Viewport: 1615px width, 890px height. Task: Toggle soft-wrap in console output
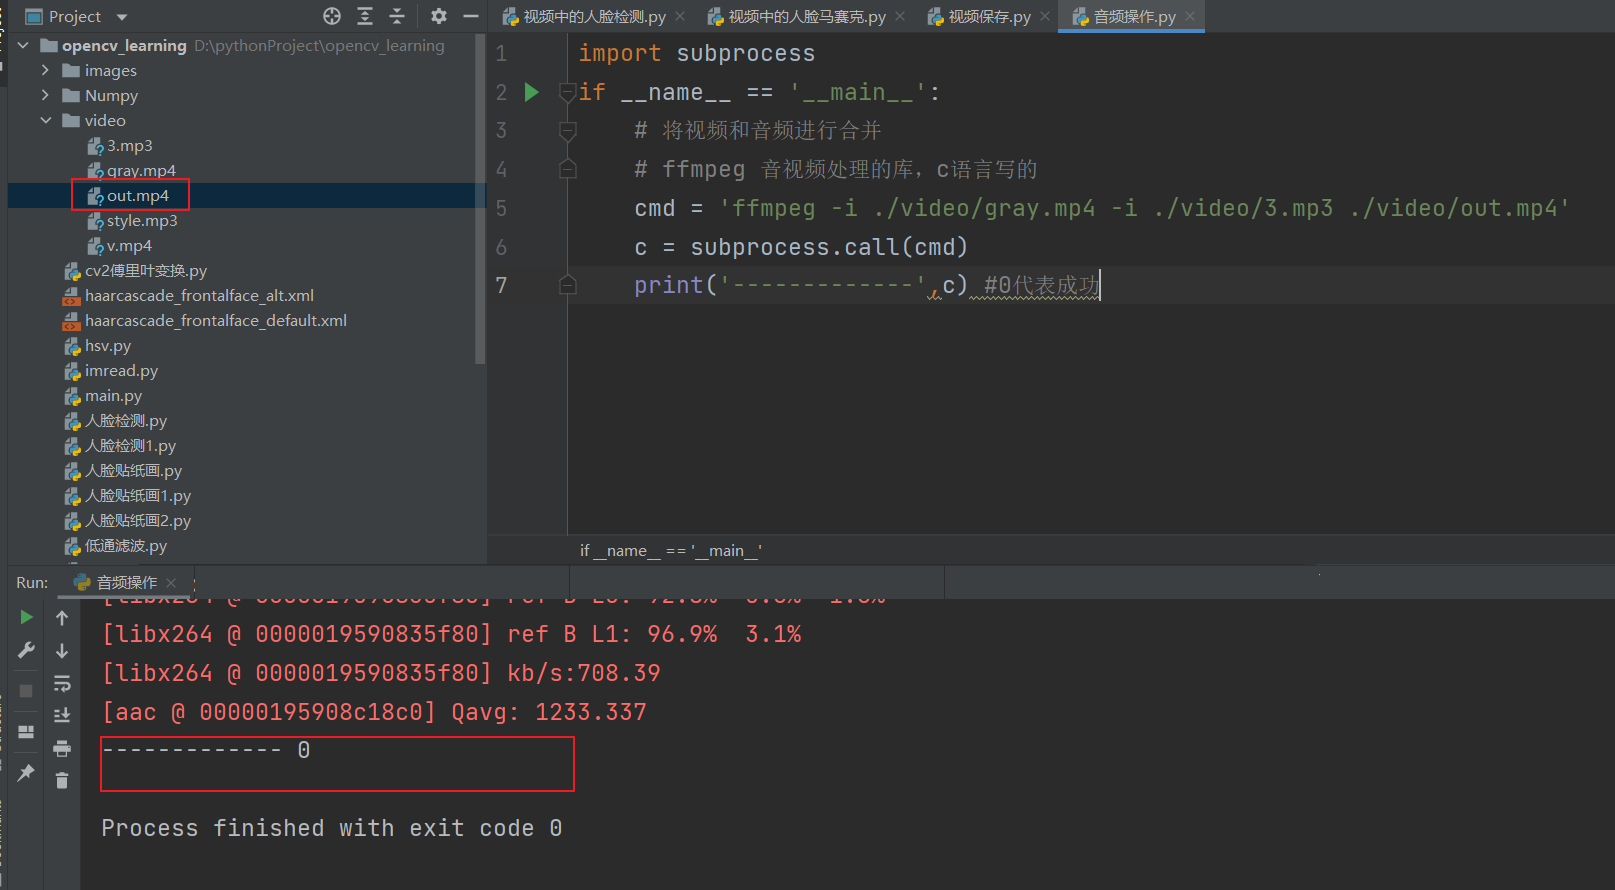[x=62, y=684]
